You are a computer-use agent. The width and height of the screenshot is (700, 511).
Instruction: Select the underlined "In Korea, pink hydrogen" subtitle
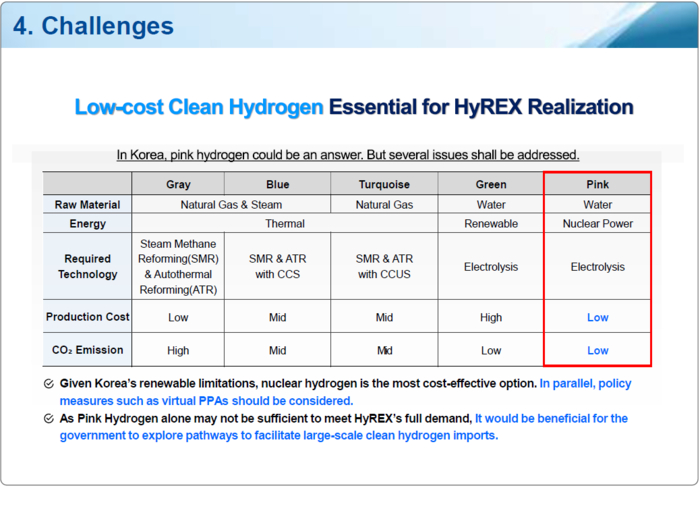click(347, 155)
